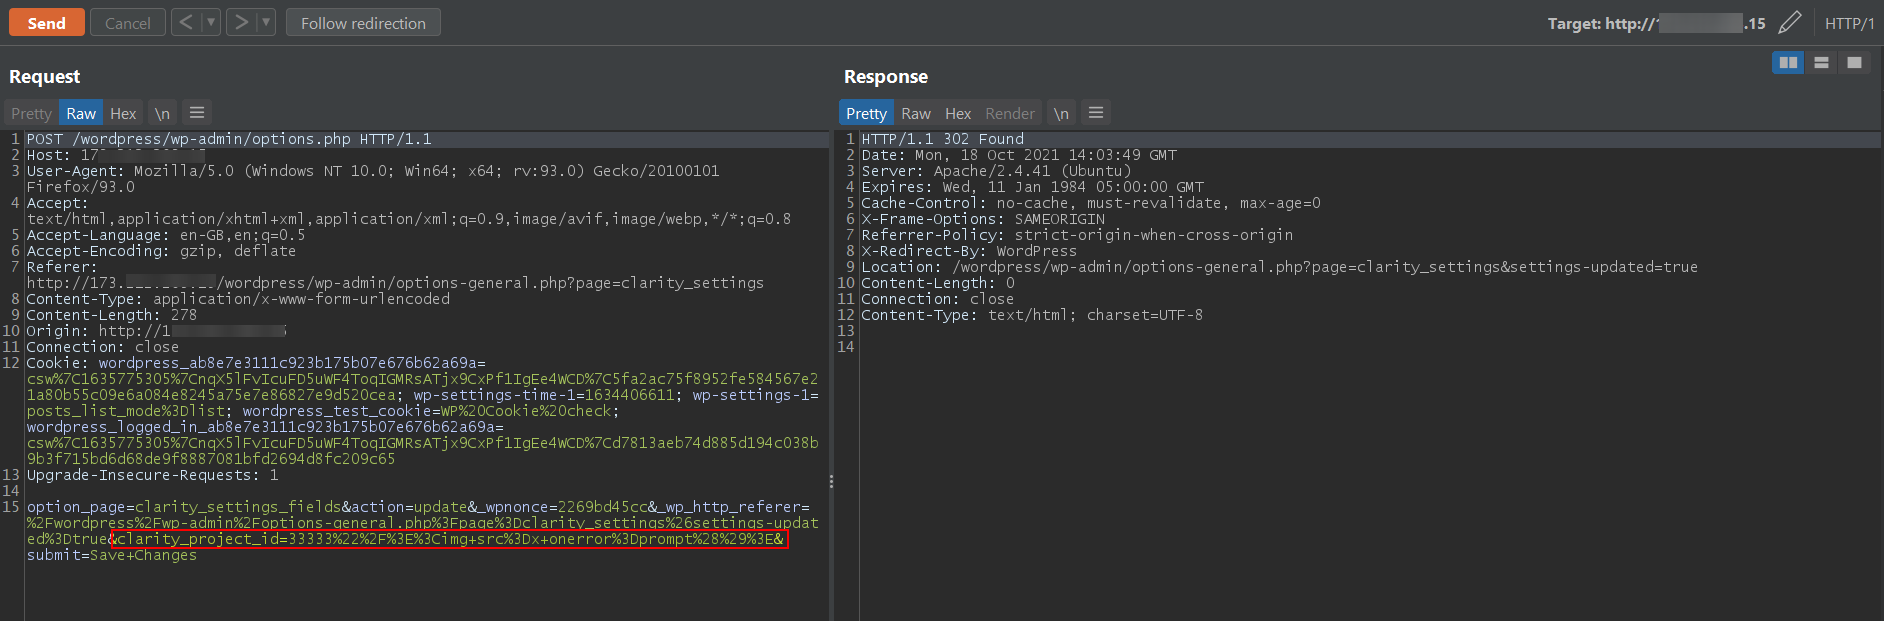Toggle the HTTP/1 protocol selector

pyautogui.click(x=1849, y=23)
